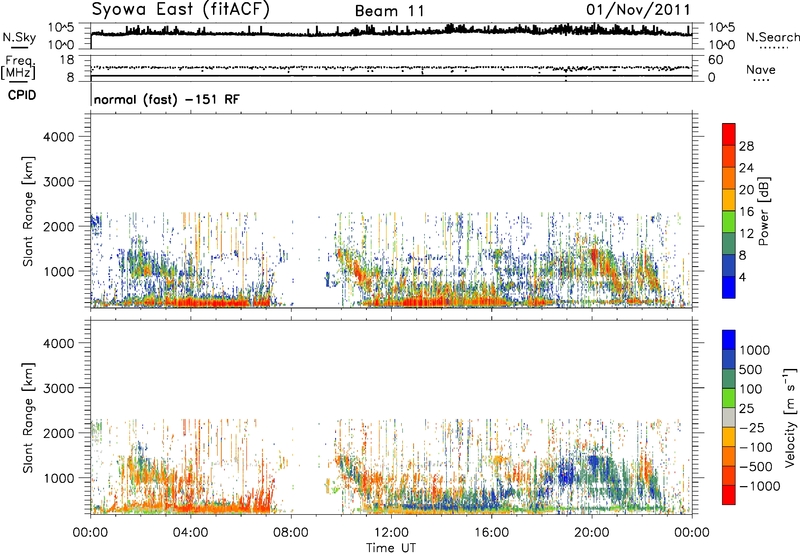This screenshot has width=800, height=554.
Task: Click the '4000' tick of the power panel
Action: 58,137
